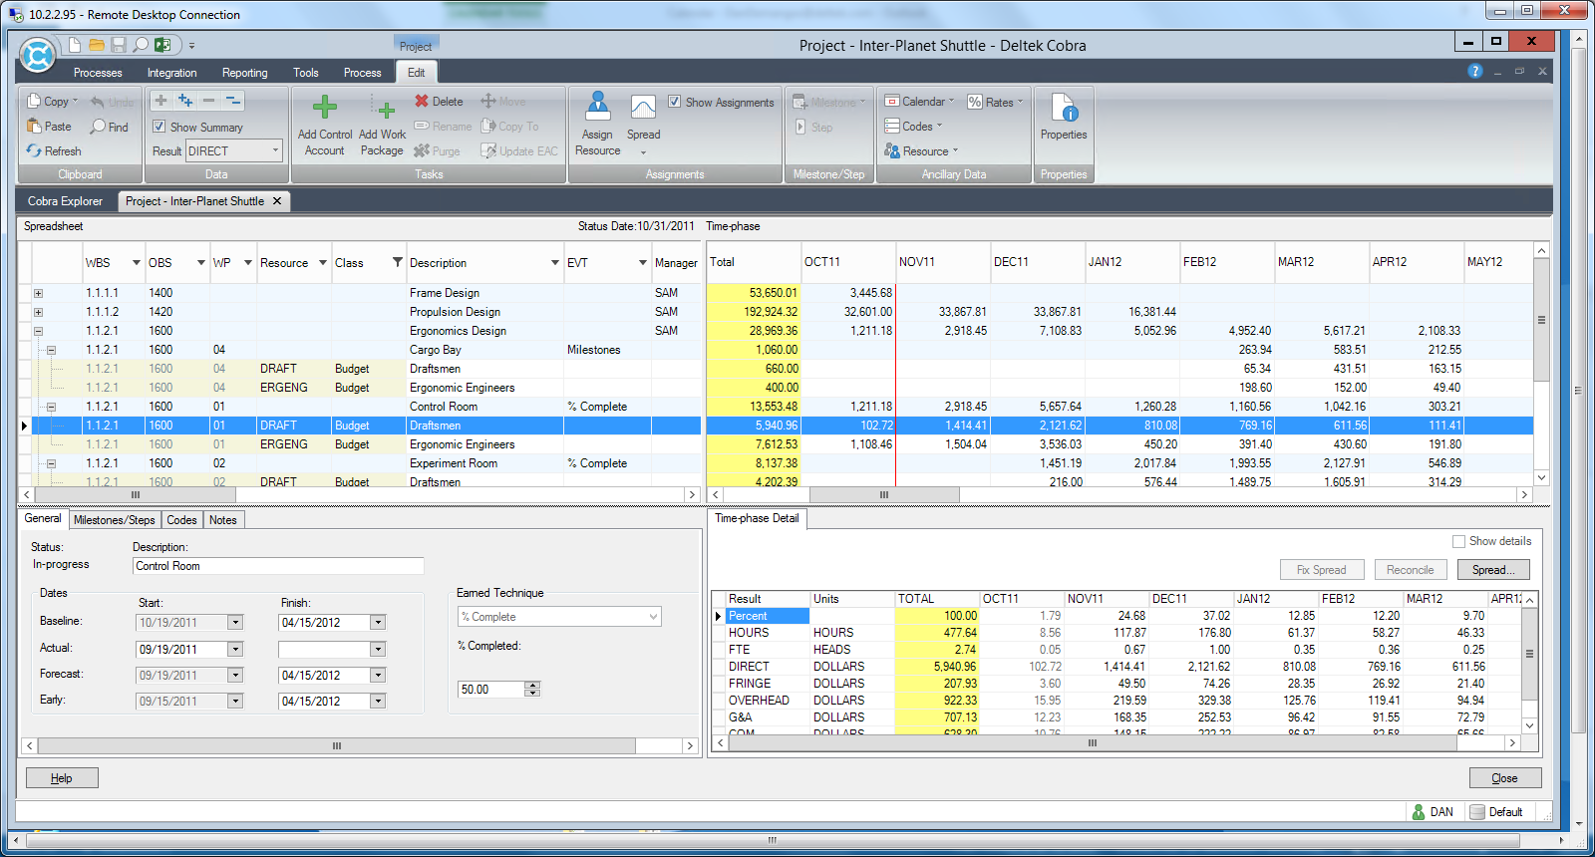The image size is (1595, 857).
Task: Click the Open folder icon in quick access toolbar
Action: point(97,45)
